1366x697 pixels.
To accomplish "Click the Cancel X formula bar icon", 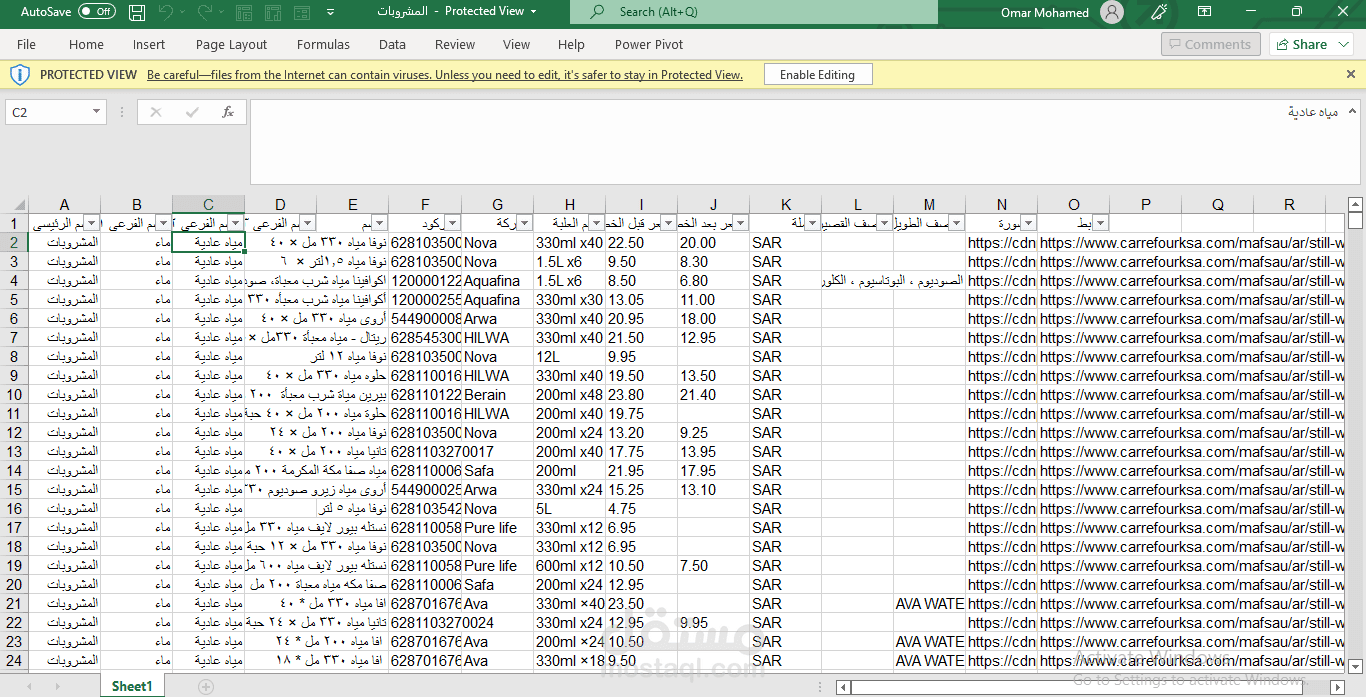I will [x=155, y=112].
